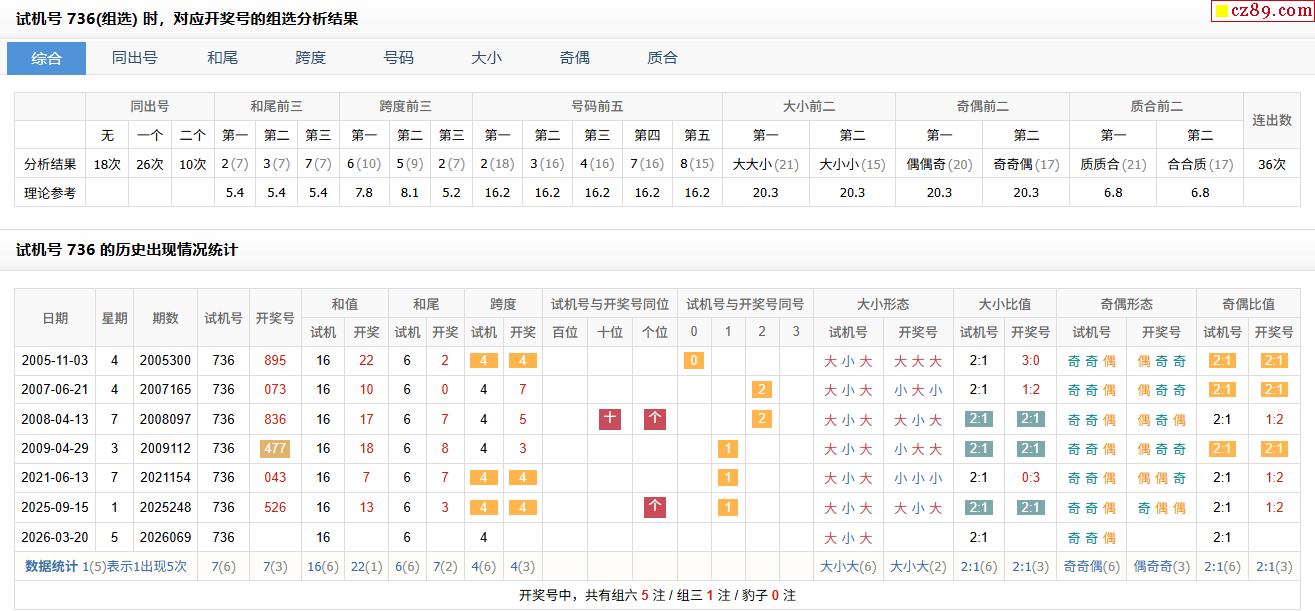Click the highlighted 477 draw number
The width and height of the screenshot is (1315, 611).
pyautogui.click(x=274, y=449)
